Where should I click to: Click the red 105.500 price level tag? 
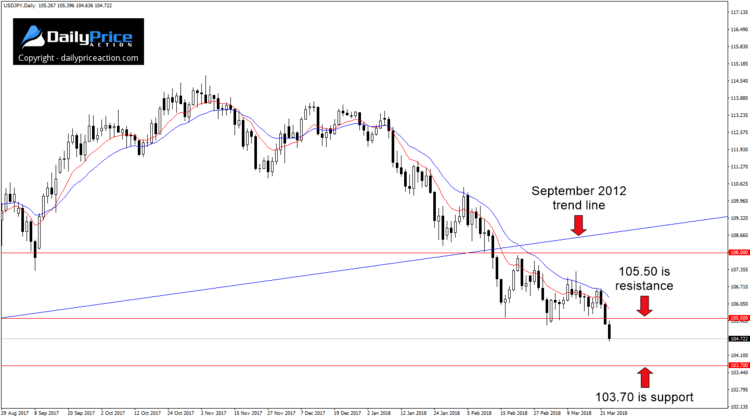(x=739, y=318)
